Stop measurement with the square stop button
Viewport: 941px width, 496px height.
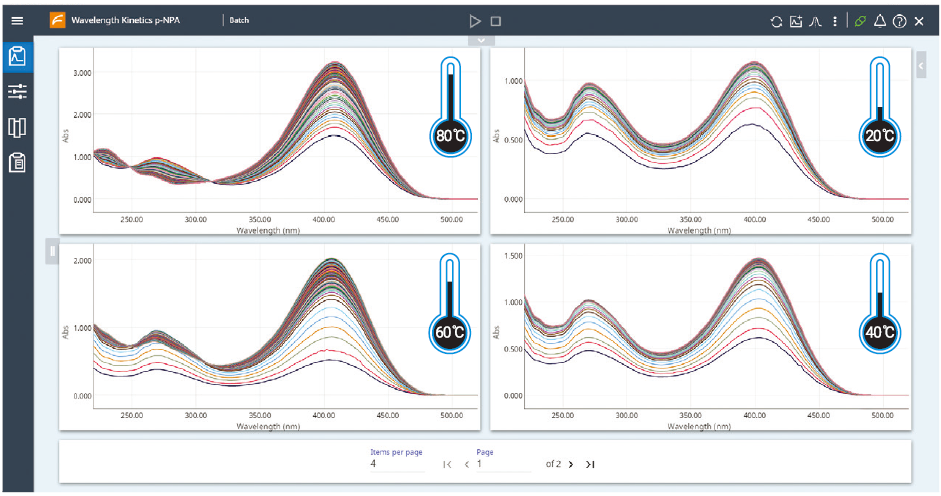tap(496, 21)
